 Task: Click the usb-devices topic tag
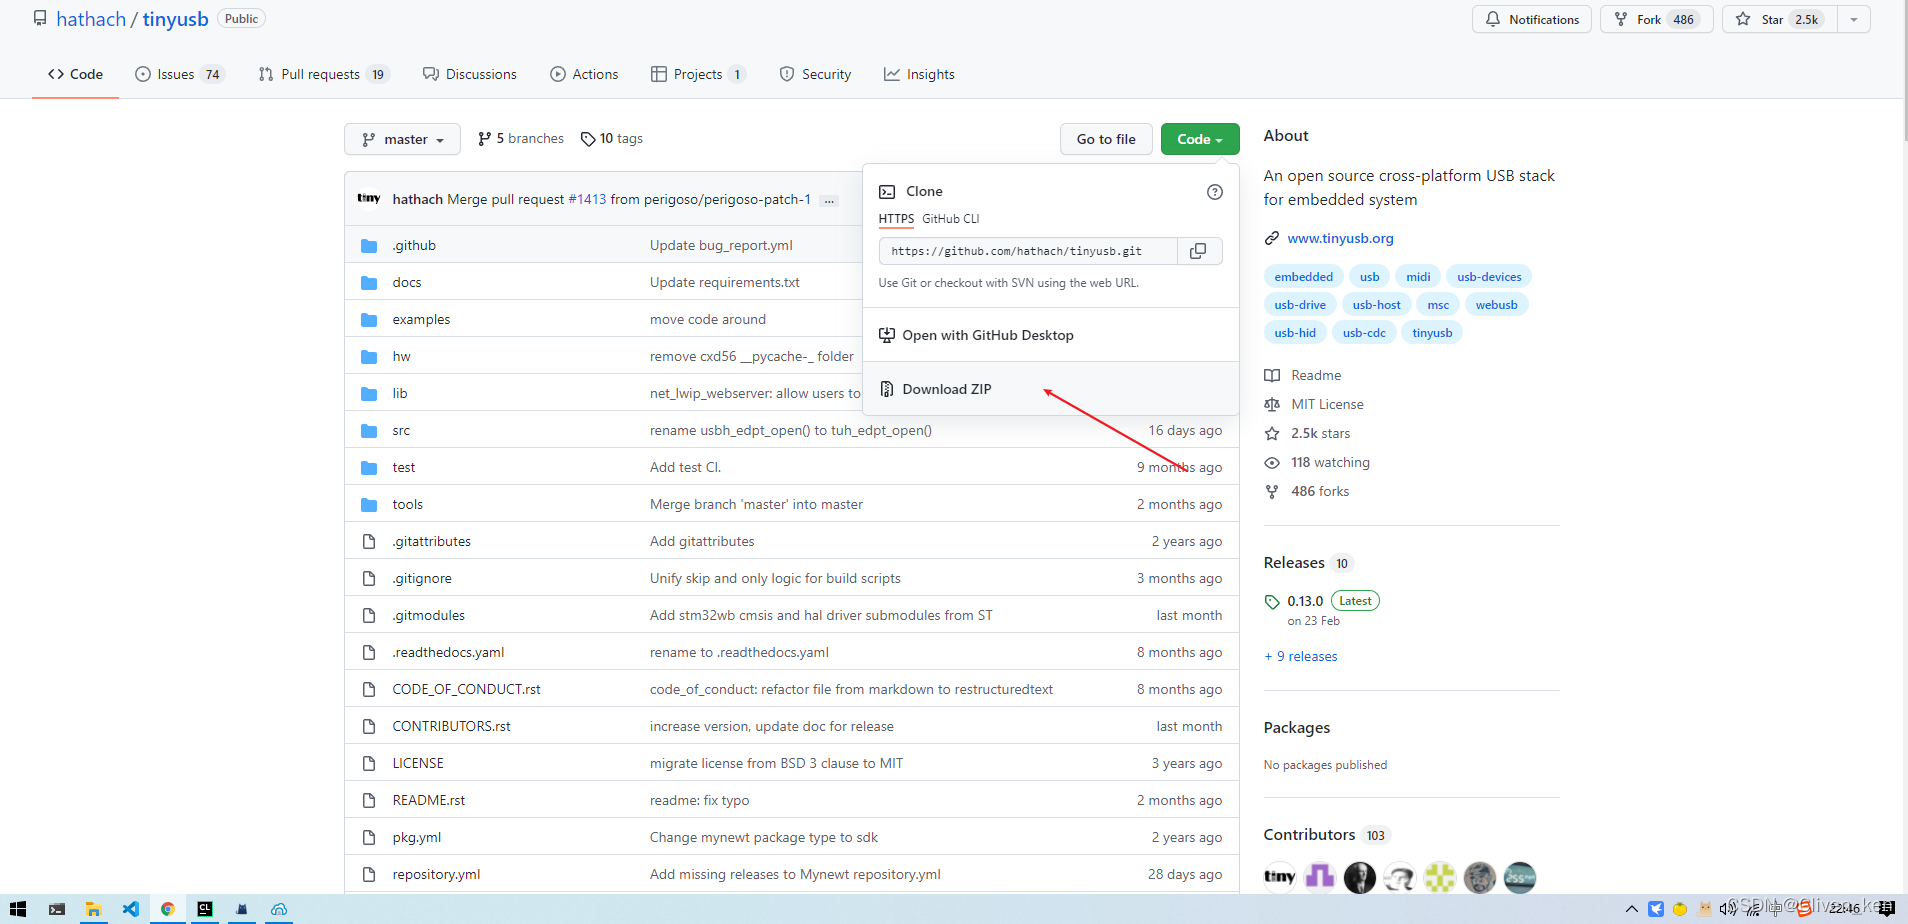1489,277
